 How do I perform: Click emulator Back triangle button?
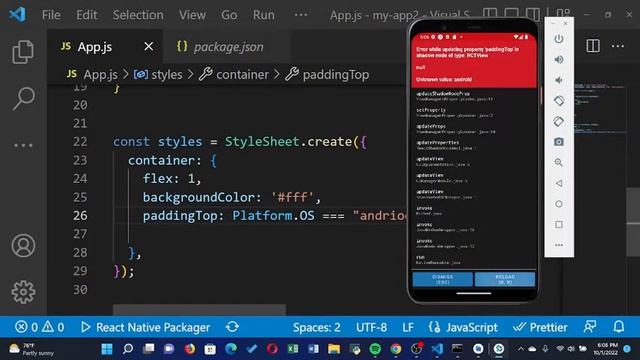tap(559, 183)
